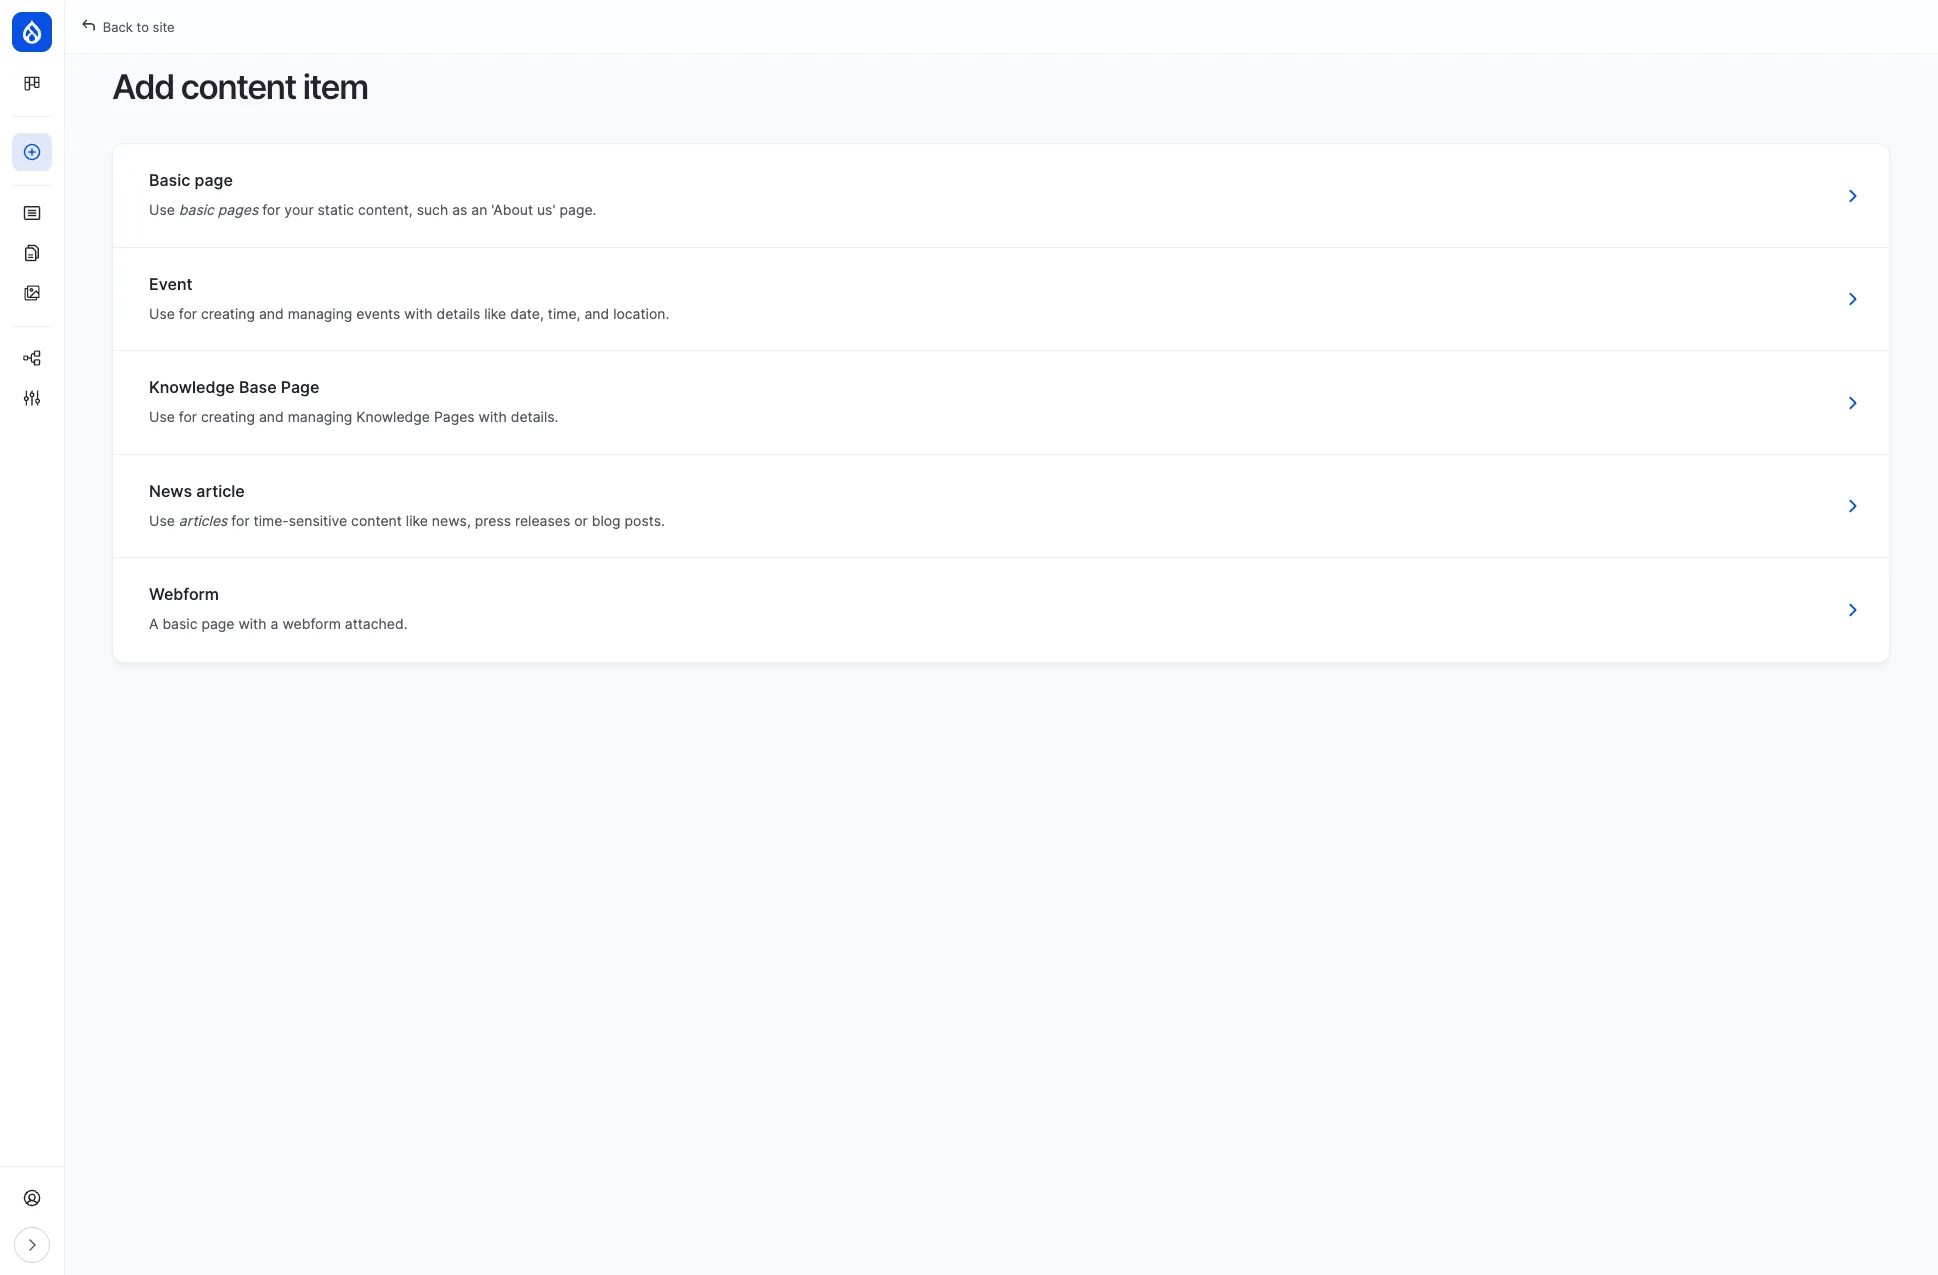1938x1275 pixels.
Task: Open the Content list sidebar icon
Action: tap(32, 213)
